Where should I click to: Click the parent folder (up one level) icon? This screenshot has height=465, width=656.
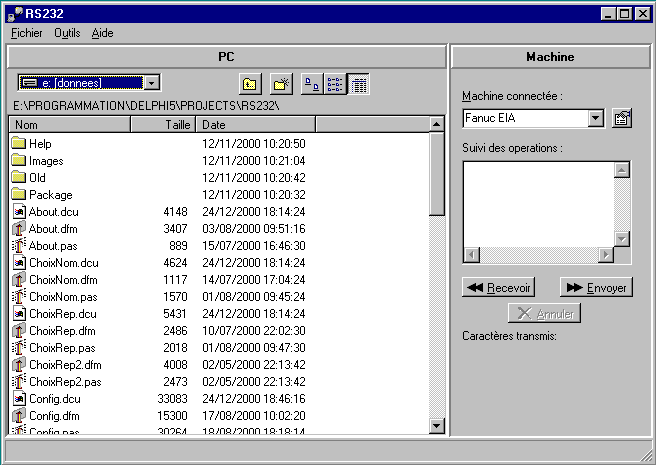point(251,84)
